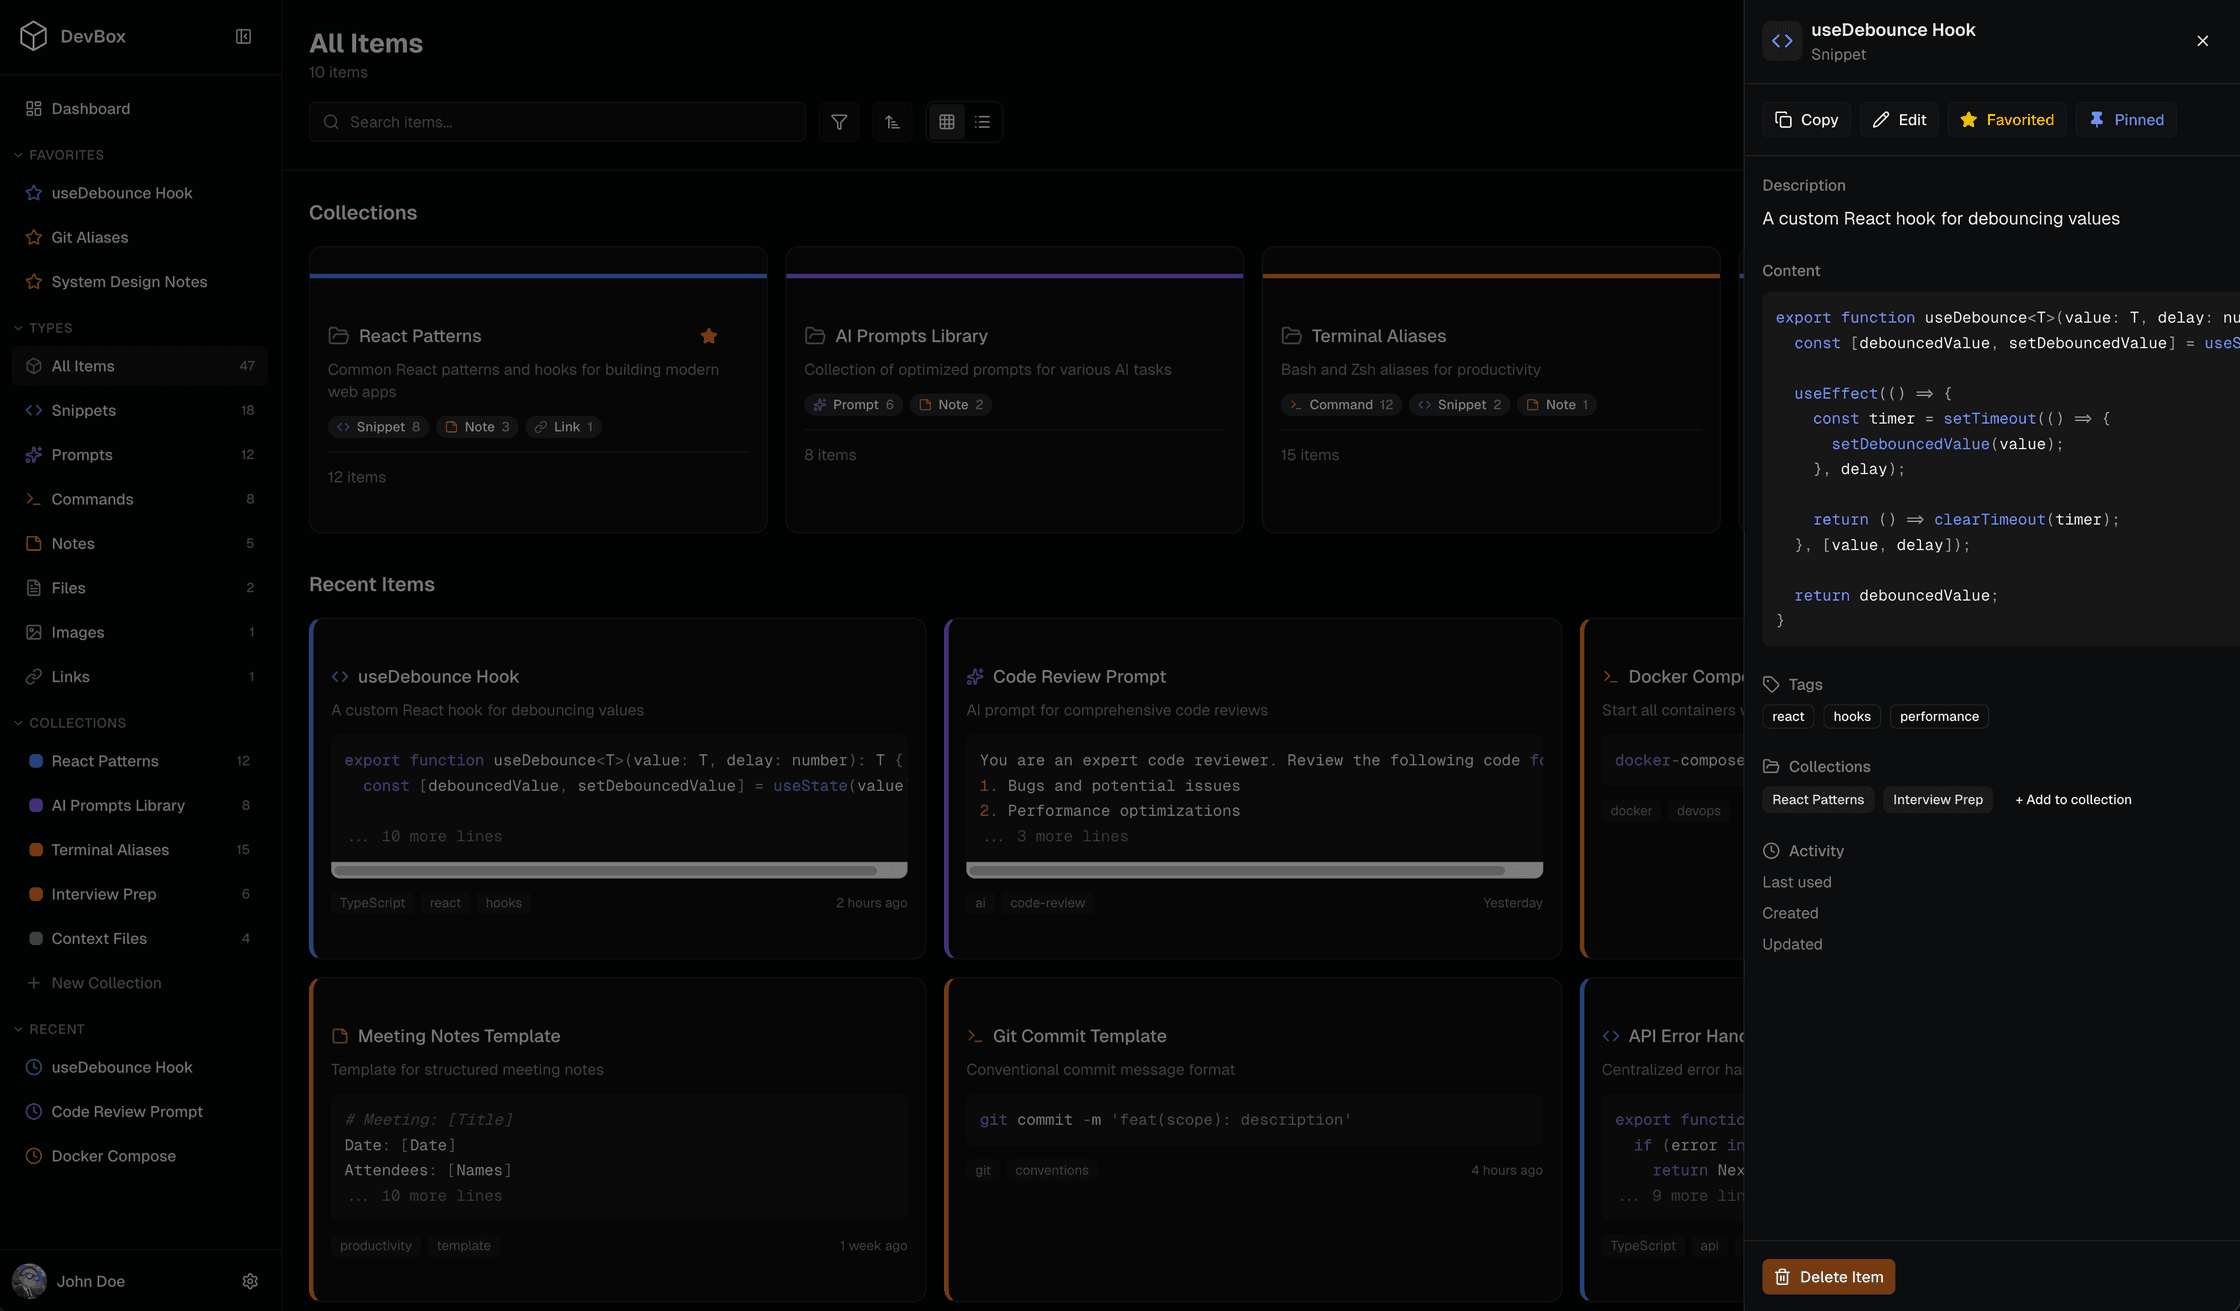
Task: Focus the Search items field
Action: (x=557, y=122)
